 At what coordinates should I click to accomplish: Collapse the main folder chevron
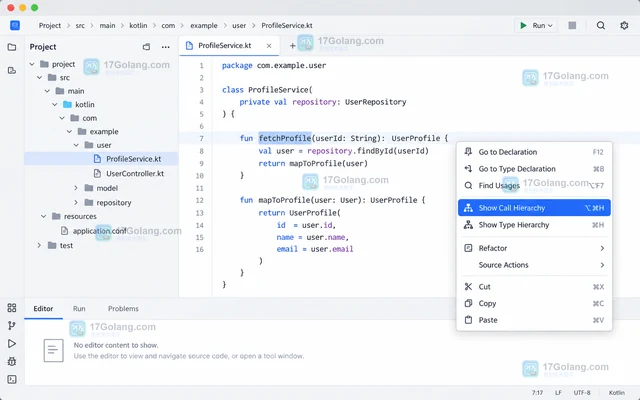pyautogui.click(x=47, y=91)
